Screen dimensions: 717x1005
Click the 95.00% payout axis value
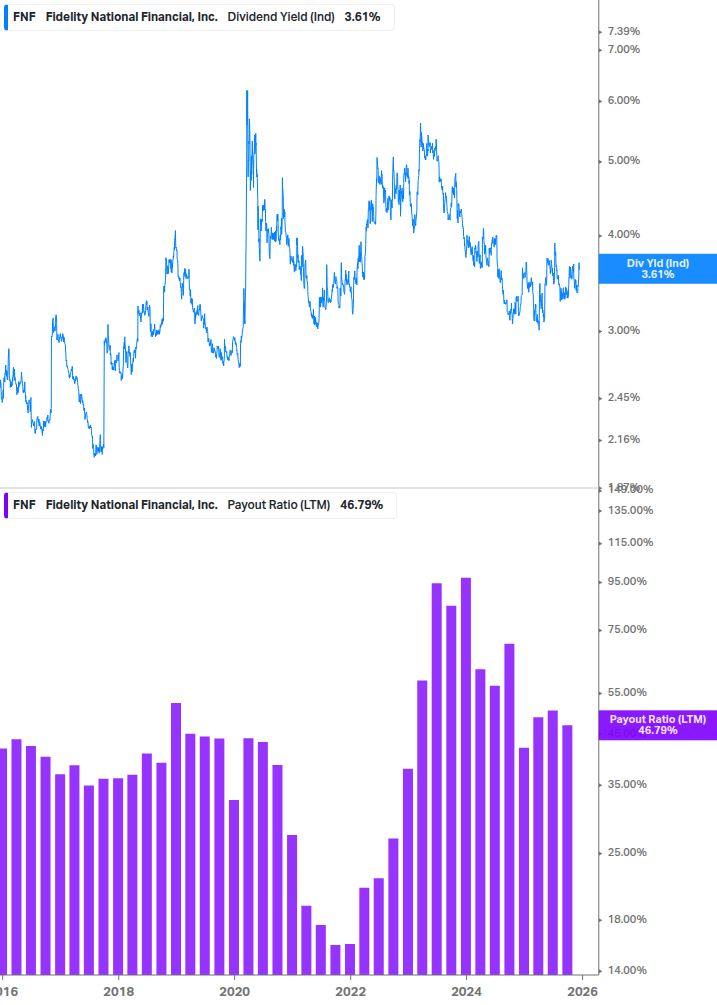(x=627, y=582)
